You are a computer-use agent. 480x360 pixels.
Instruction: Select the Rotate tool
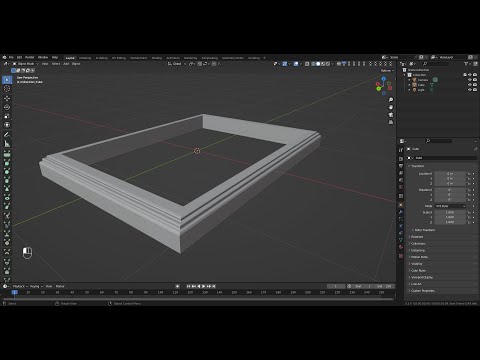[x=7, y=107]
